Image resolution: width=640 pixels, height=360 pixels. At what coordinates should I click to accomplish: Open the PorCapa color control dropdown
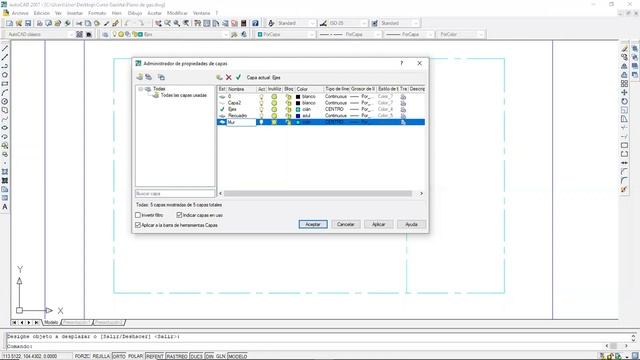tap(312, 35)
